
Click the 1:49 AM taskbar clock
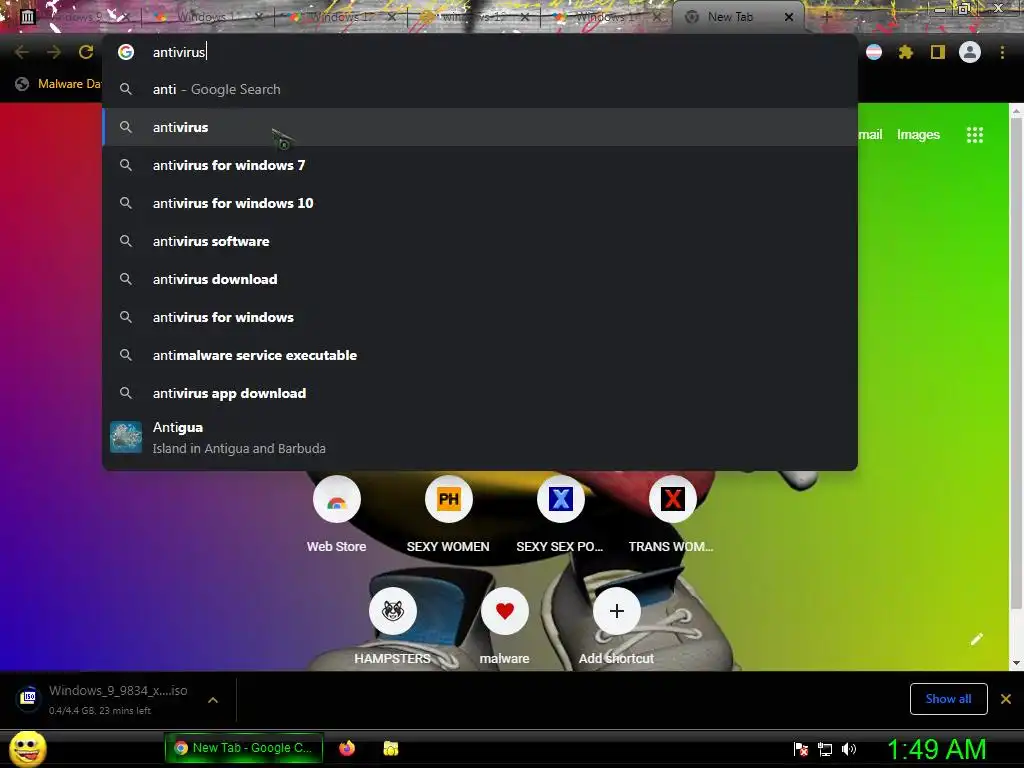[x=936, y=749]
